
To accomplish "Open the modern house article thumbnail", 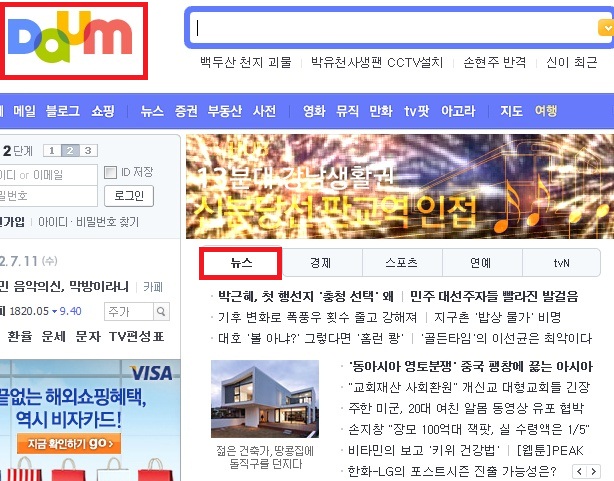I will (x=265, y=399).
